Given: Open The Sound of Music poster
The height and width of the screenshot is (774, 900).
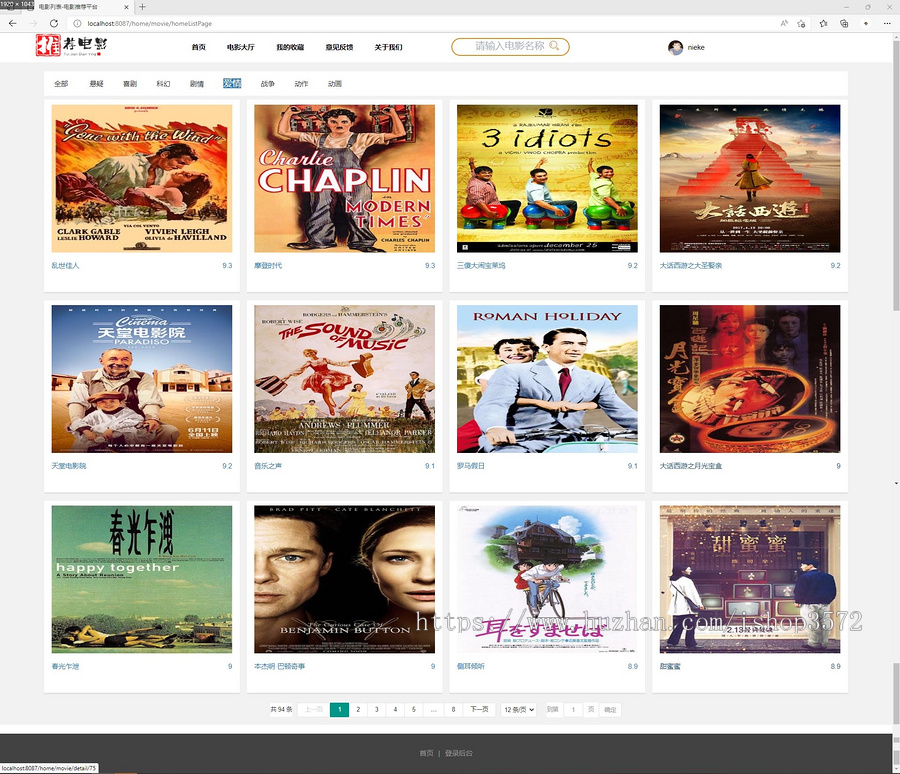Looking at the screenshot, I should point(344,379).
